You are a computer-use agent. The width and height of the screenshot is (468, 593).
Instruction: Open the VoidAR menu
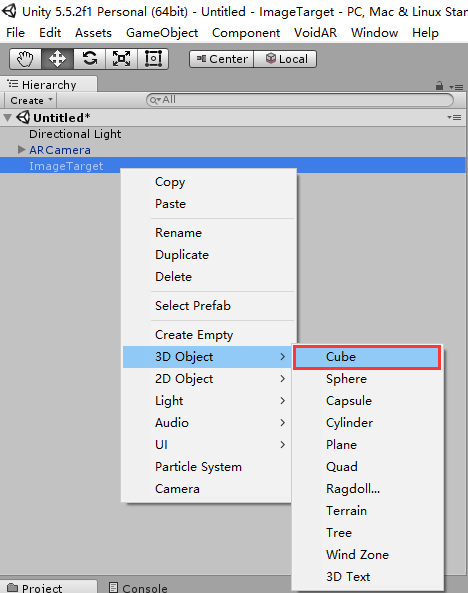pyautogui.click(x=315, y=33)
